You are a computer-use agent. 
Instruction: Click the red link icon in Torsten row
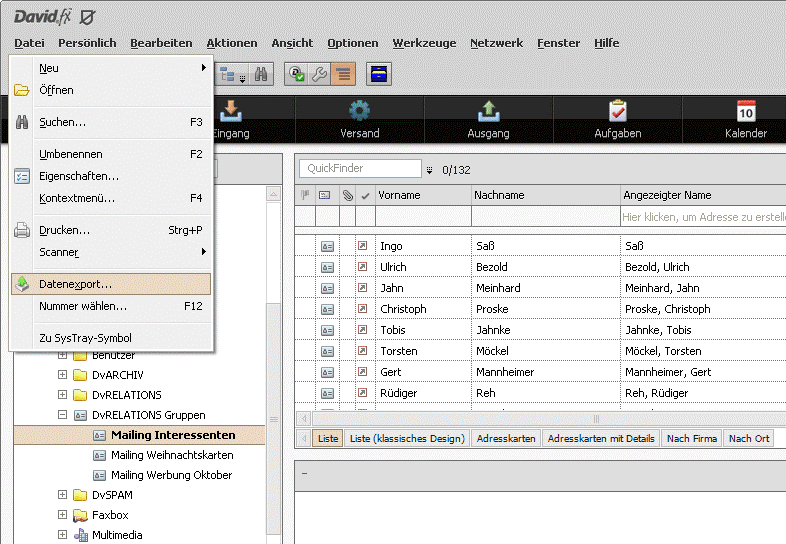click(x=362, y=351)
